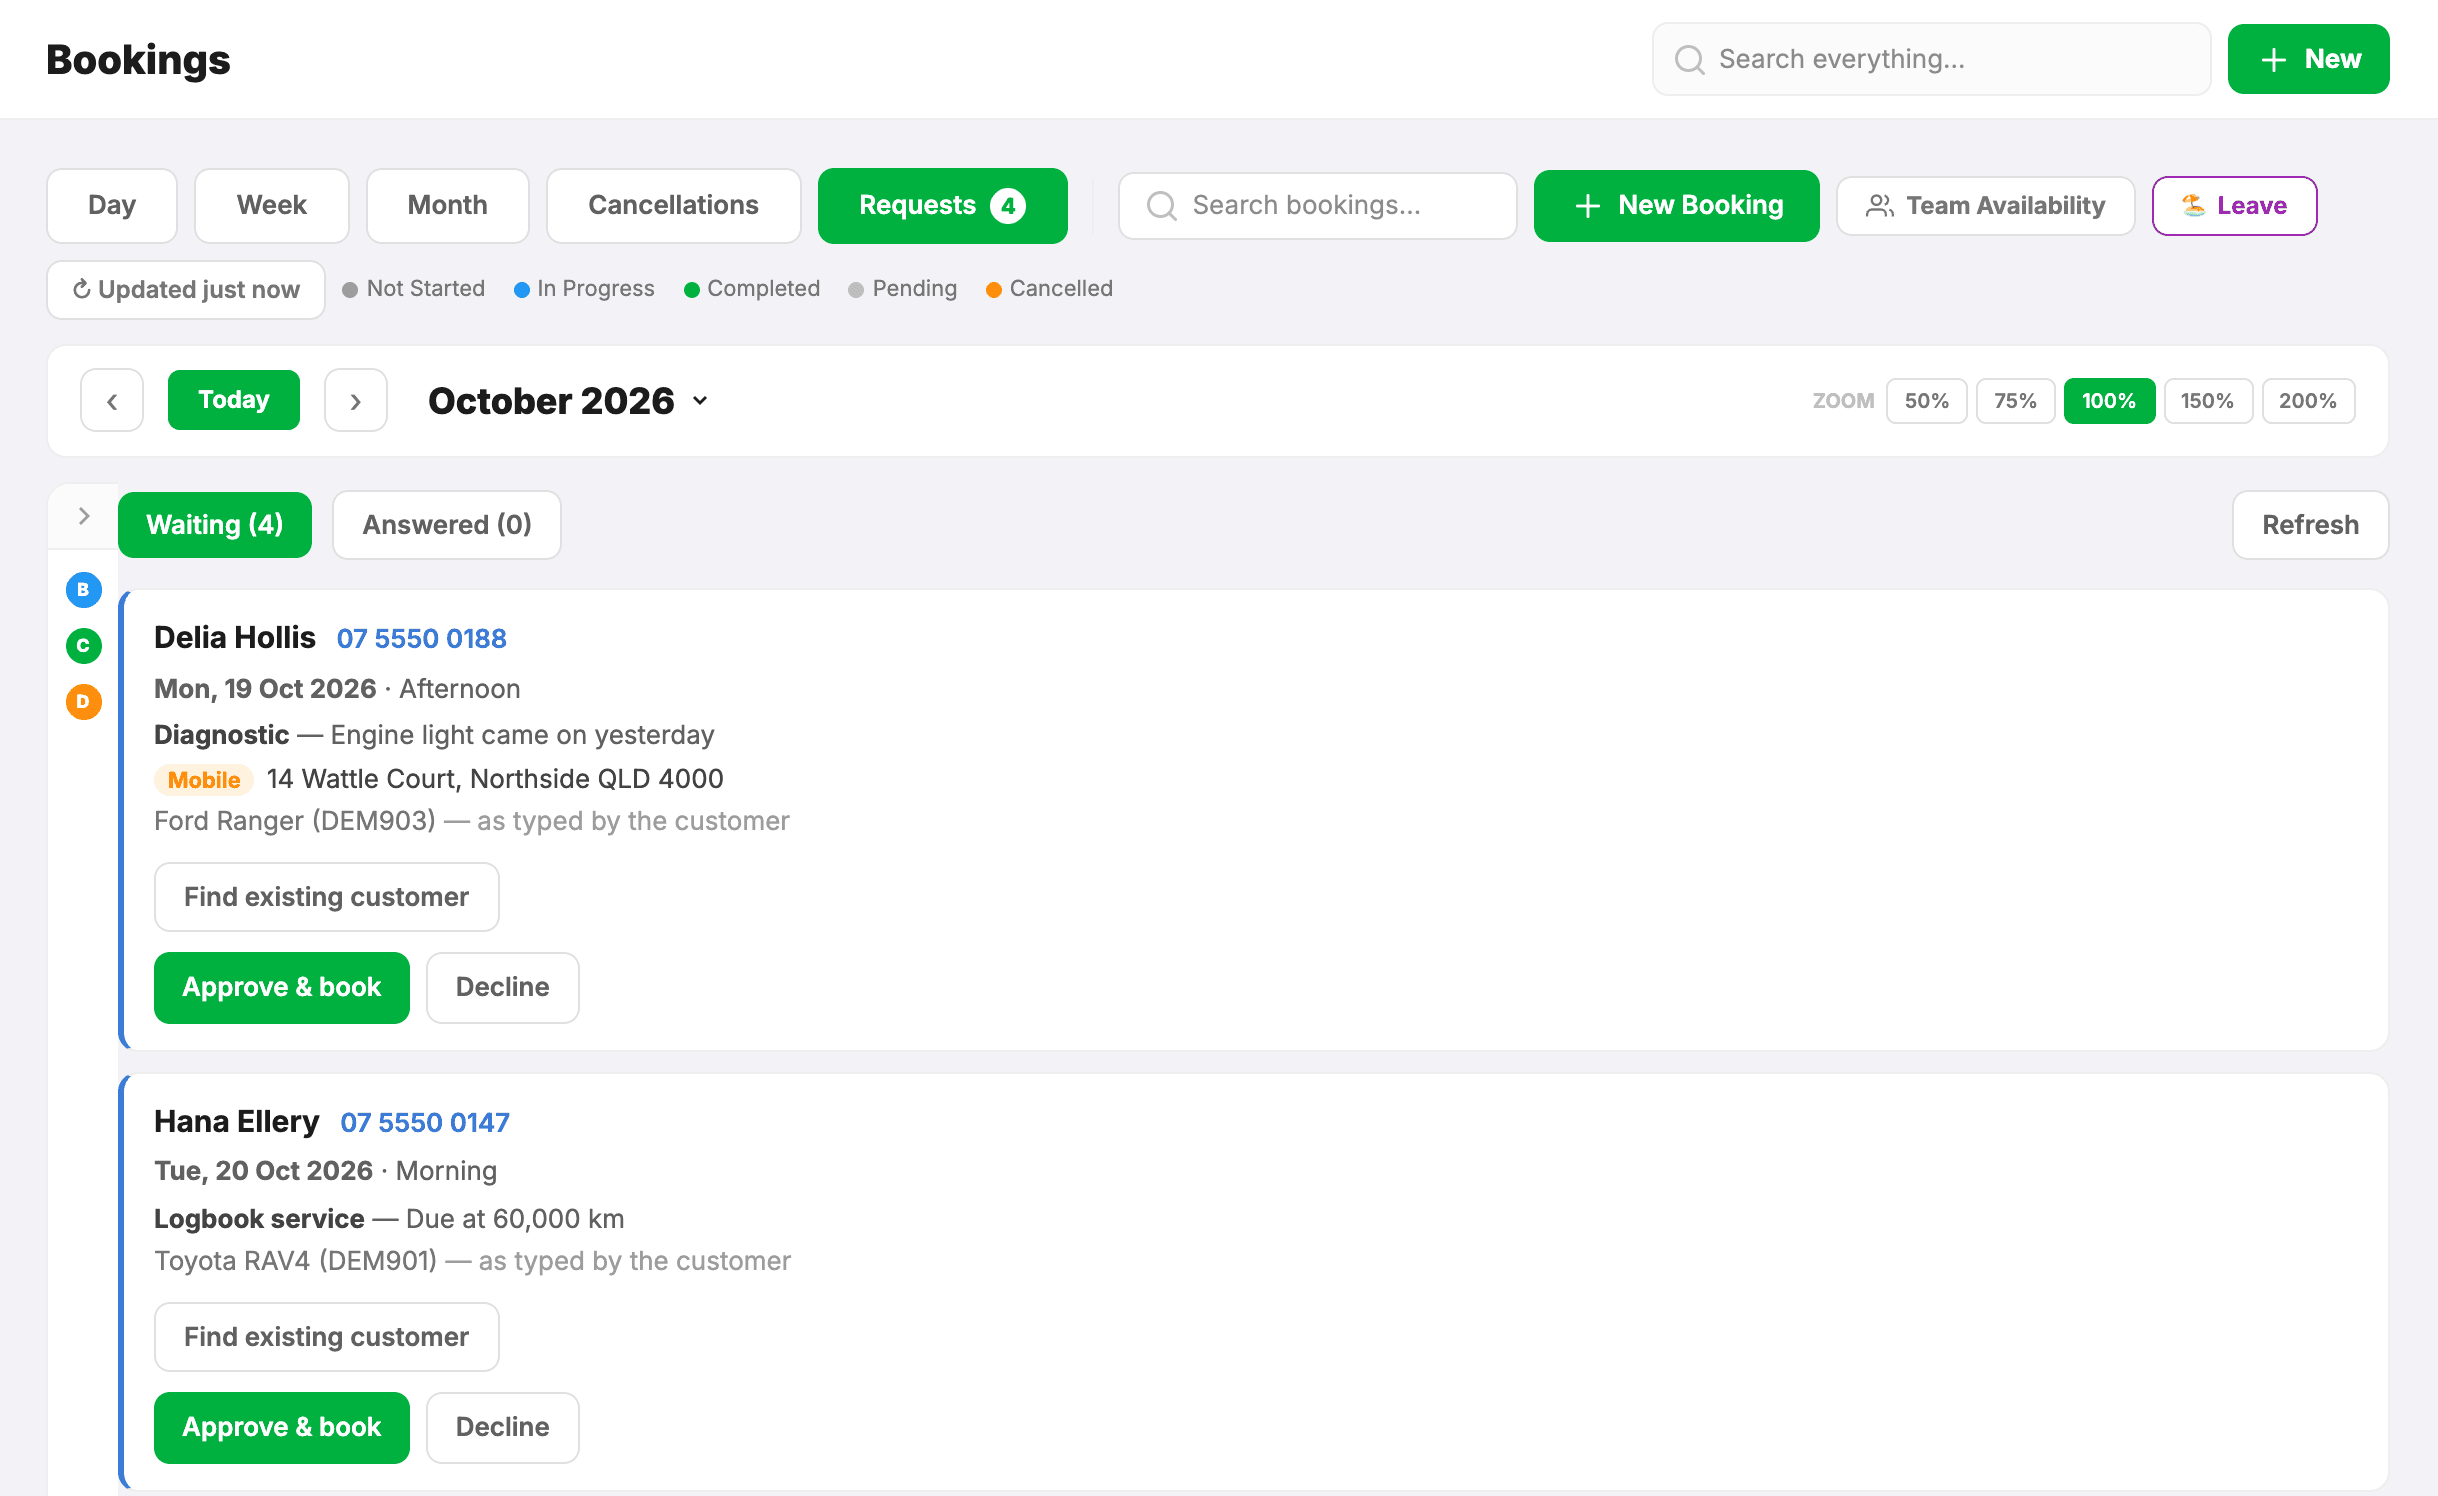Focus the Search bookings field
Viewport: 2438px width, 1496px height.
pos(1318,206)
